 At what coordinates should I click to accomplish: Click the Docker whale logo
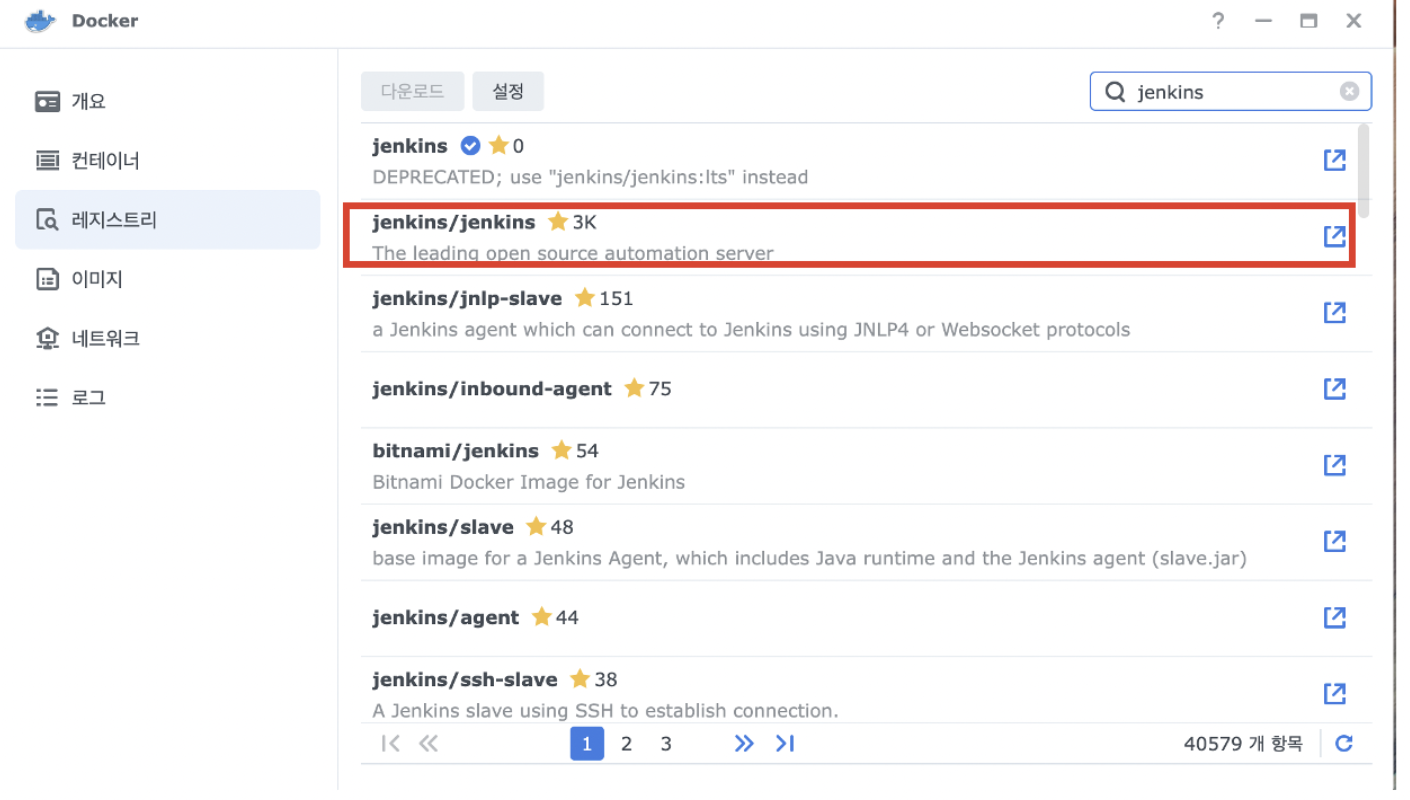pyautogui.click(x=41, y=21)
